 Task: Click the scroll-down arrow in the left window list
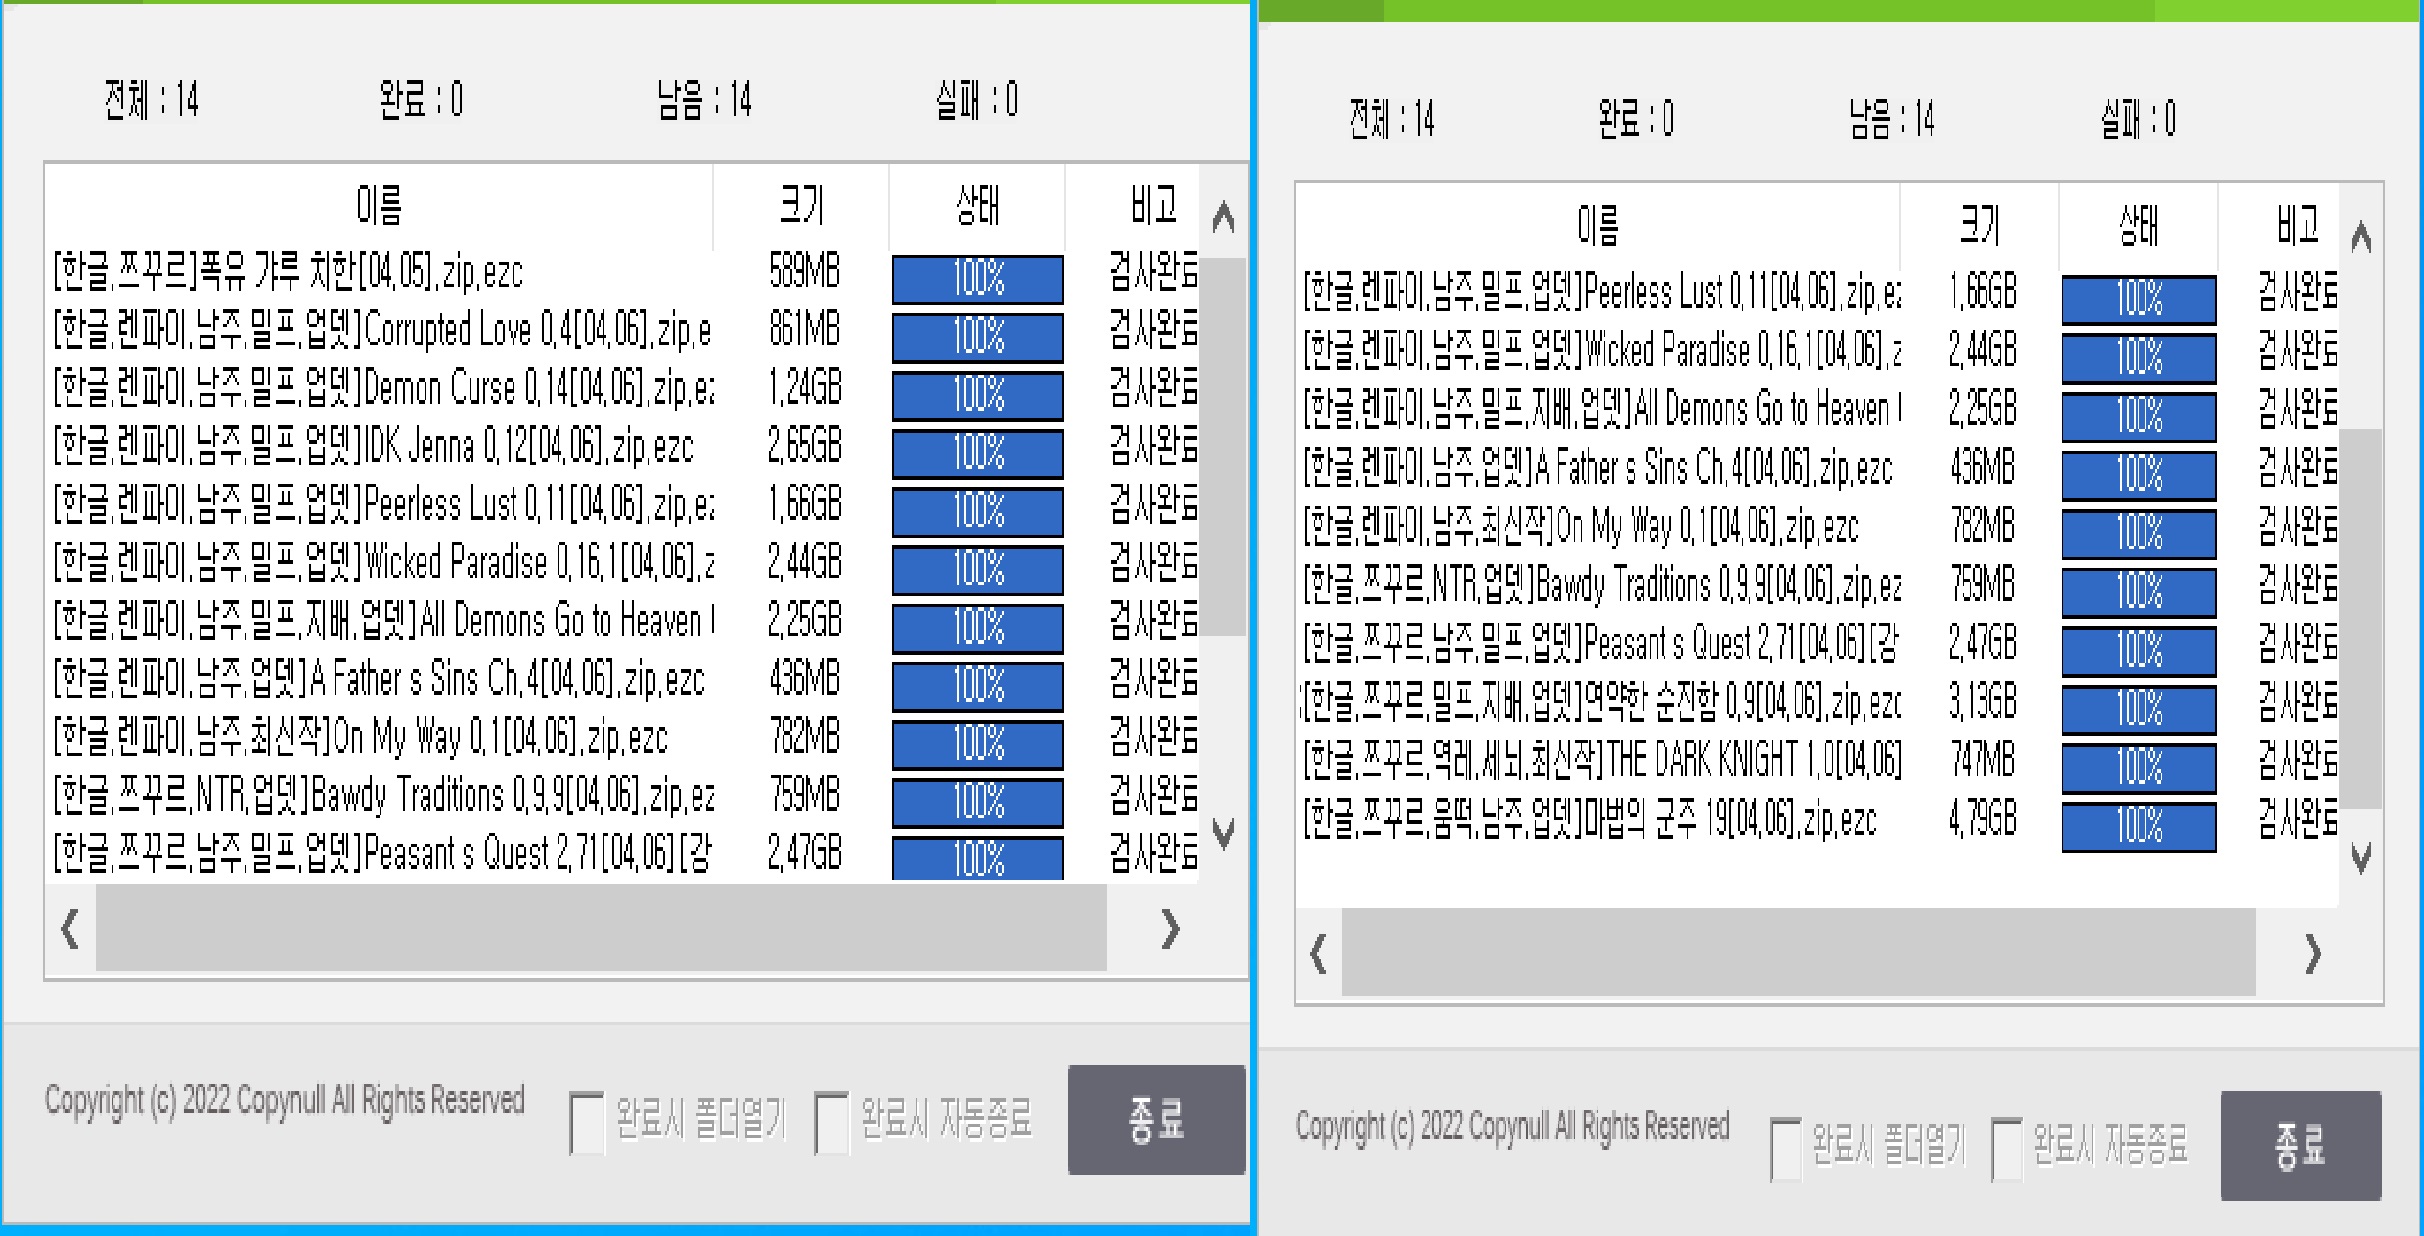(1223, 832)
